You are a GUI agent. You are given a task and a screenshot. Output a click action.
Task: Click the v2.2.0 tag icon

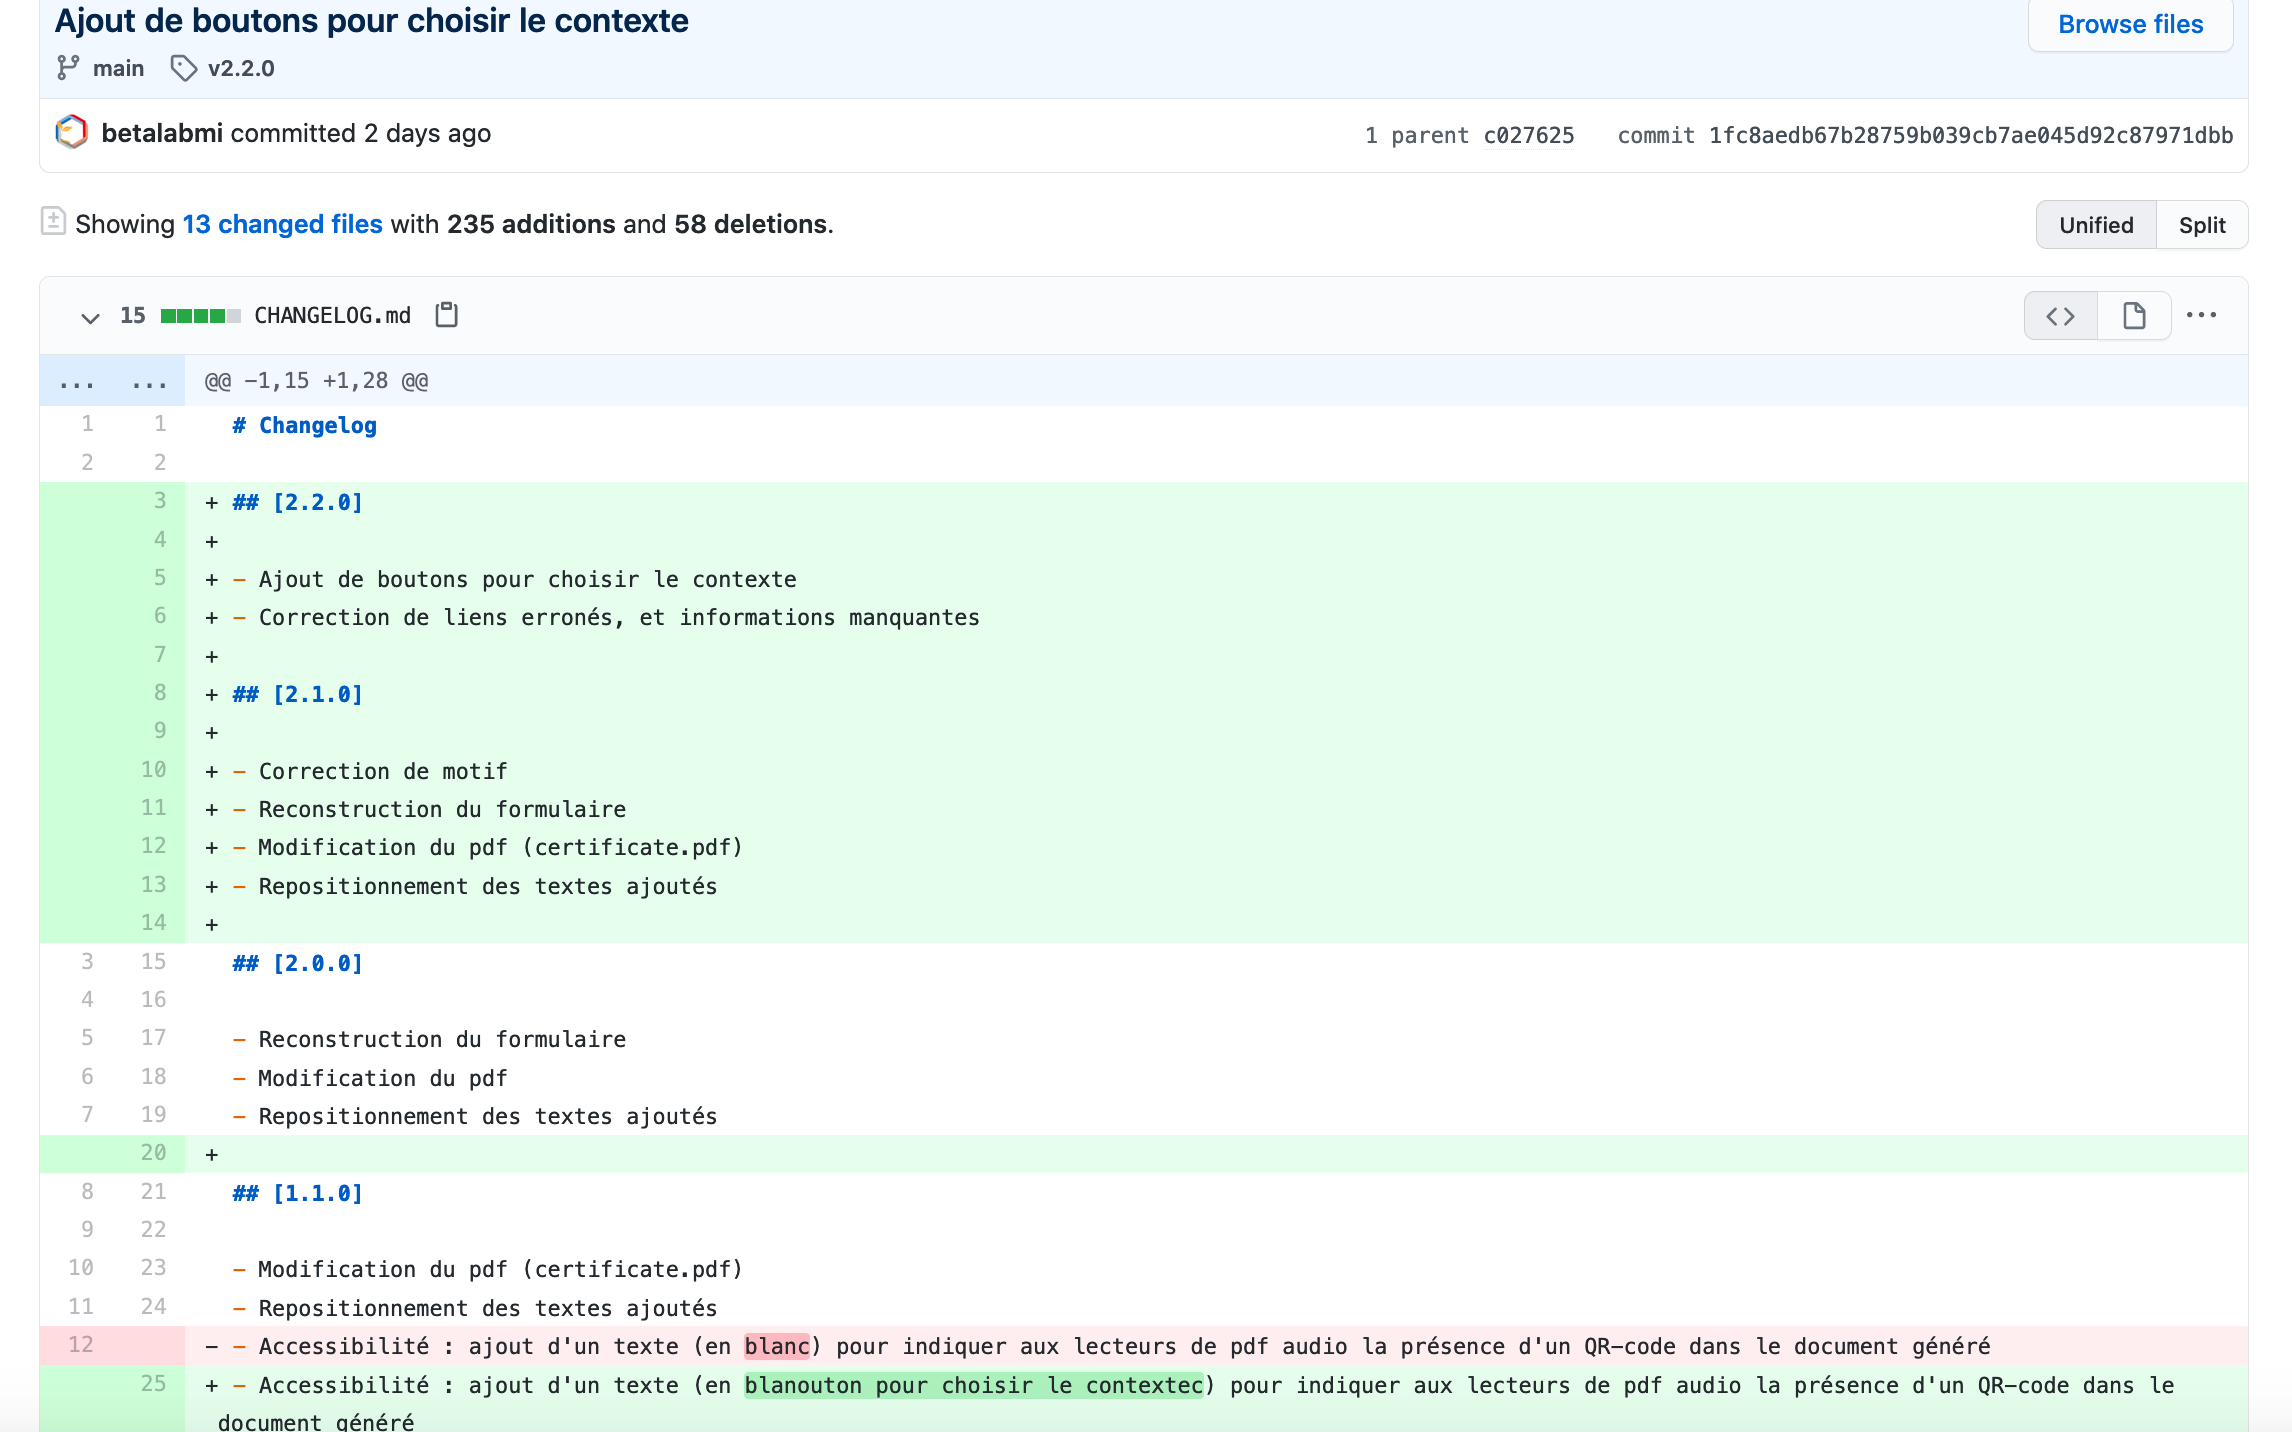click(183, 68)
